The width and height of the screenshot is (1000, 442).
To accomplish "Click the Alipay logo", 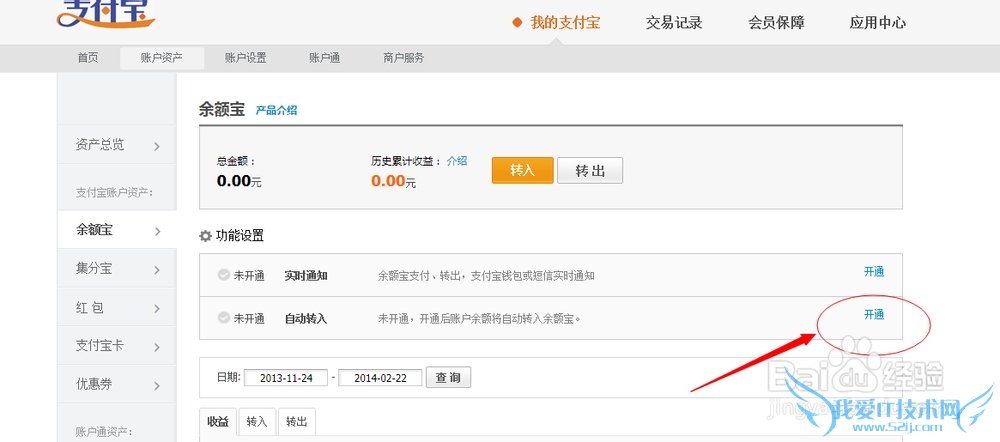I will (106, 13).
